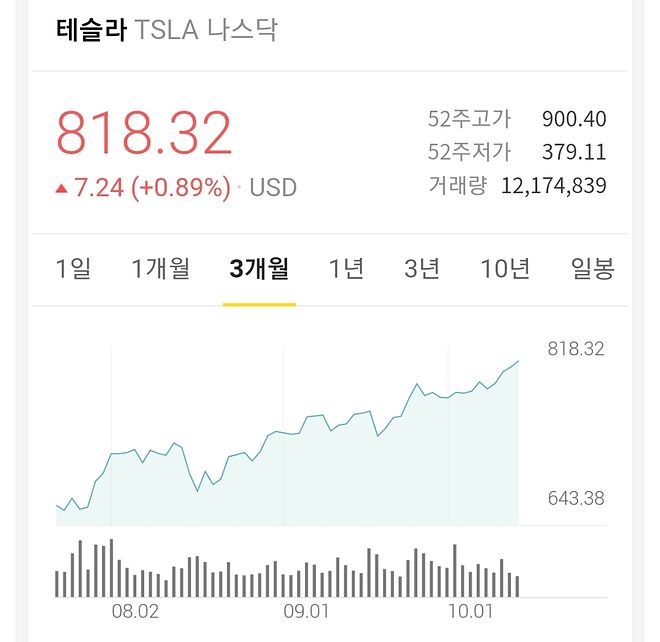Click the large 818.32 current price
660x642 pixels.
[144, 134]
